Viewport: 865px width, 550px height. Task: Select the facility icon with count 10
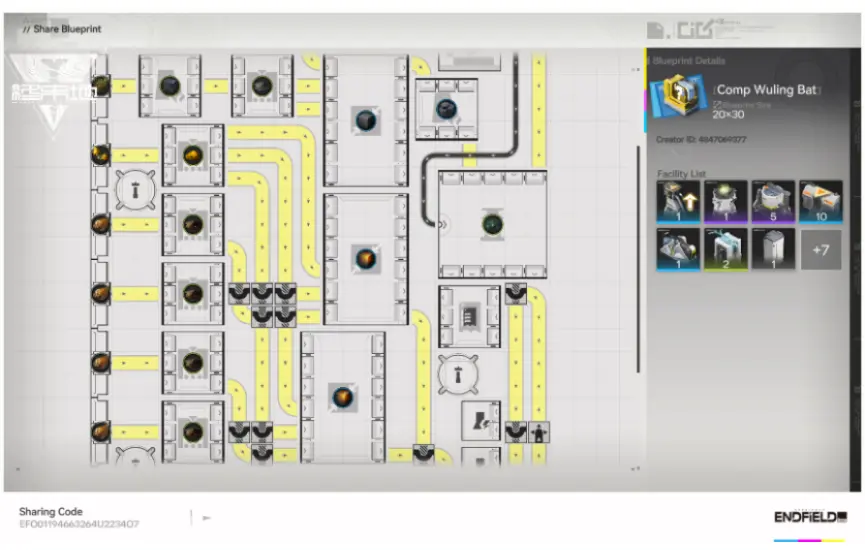[x=821, y=202]
